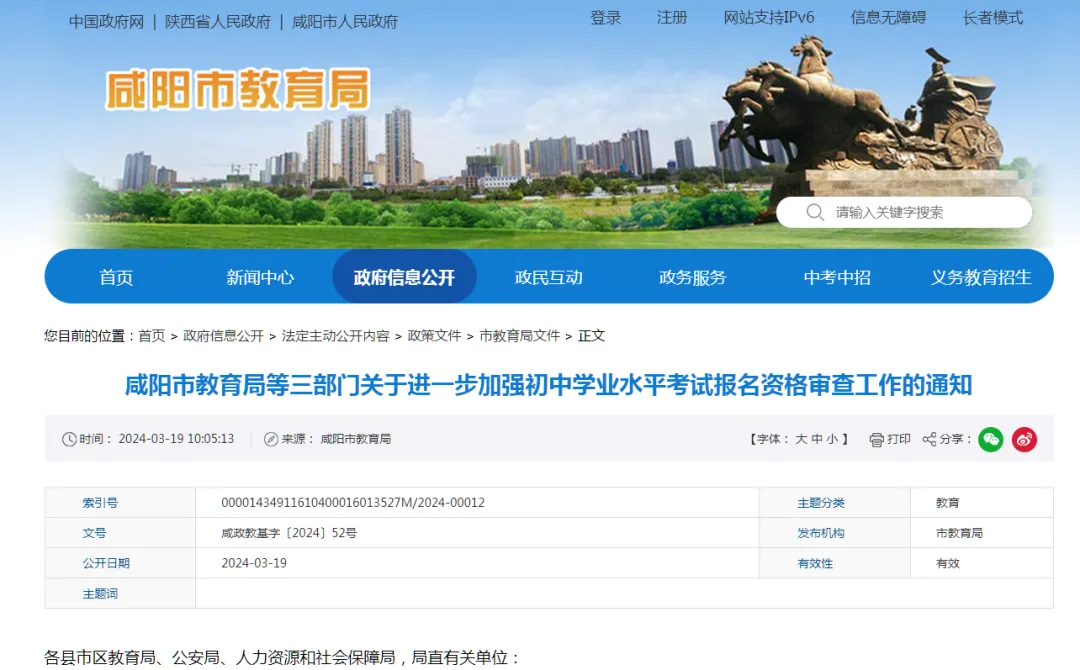The height and width of the screenshot is (670, 1080).
Task: Click the 发布机构 value 市教育局
Action: (x=959, y=533)
